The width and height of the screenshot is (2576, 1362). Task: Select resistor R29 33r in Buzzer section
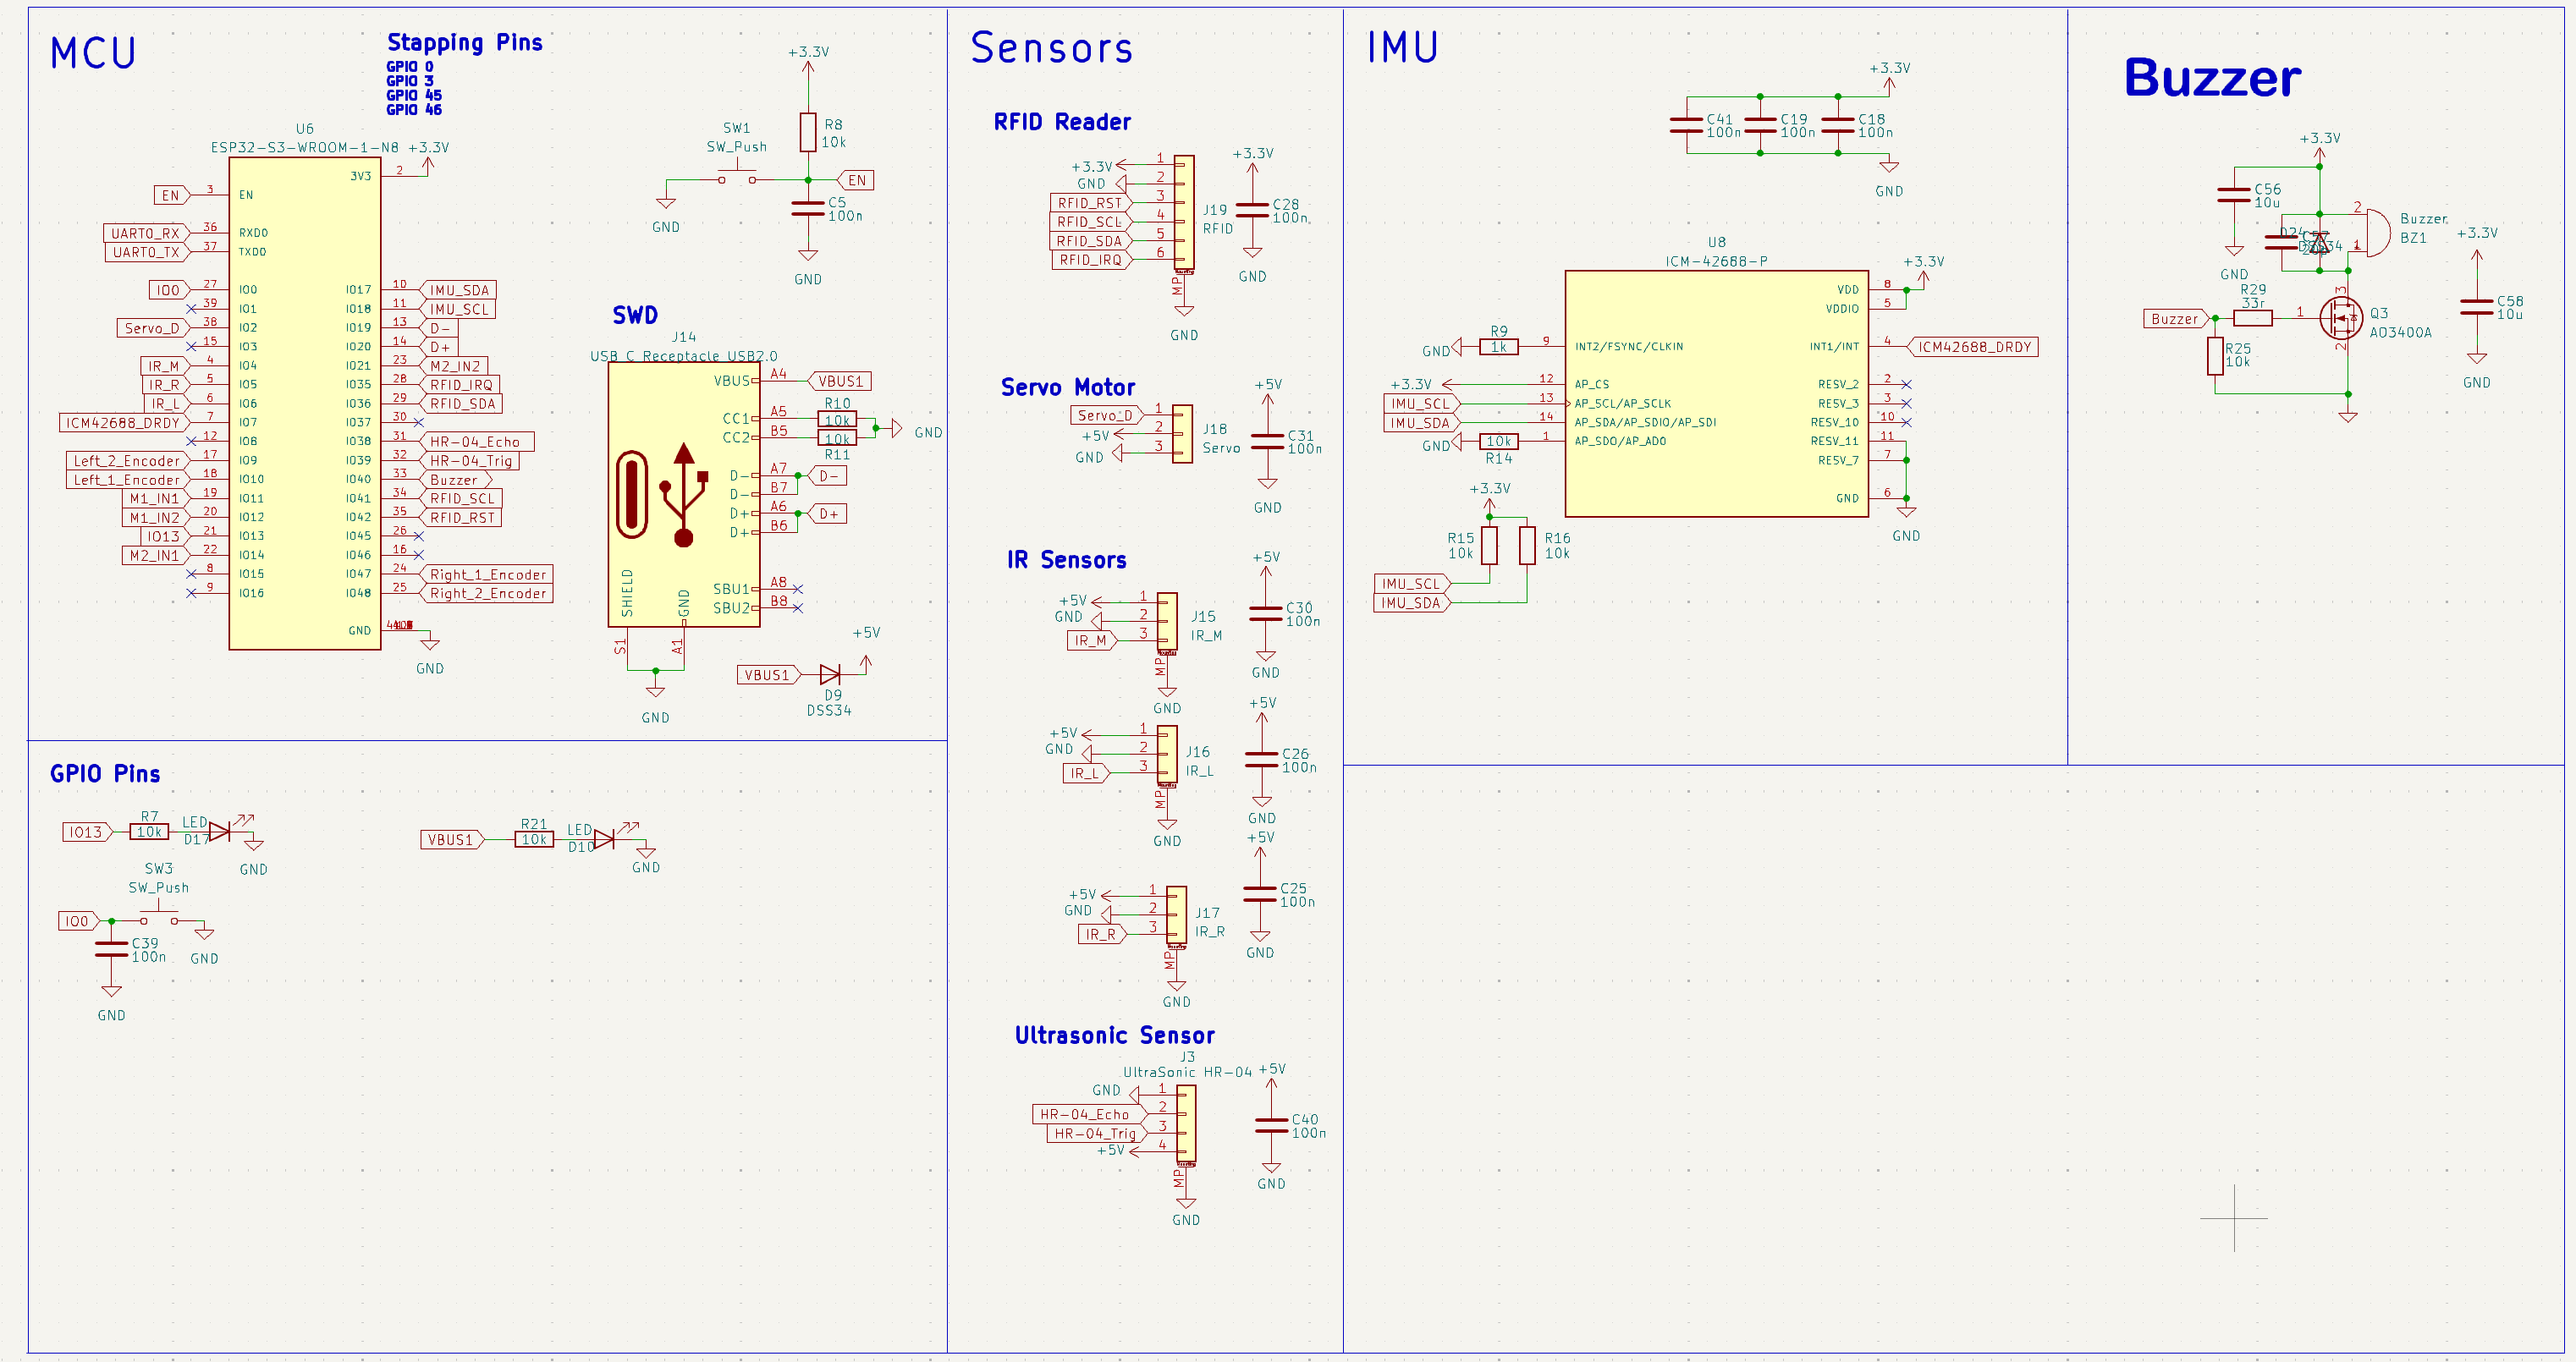point(2253,317)
